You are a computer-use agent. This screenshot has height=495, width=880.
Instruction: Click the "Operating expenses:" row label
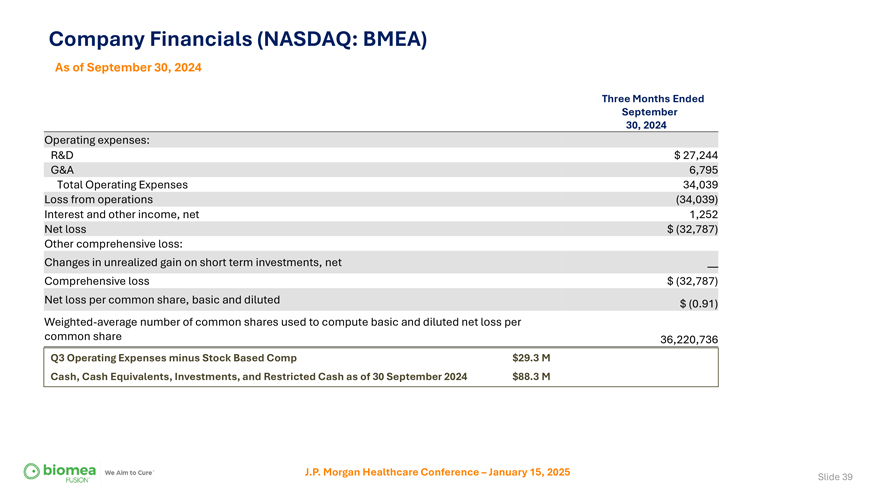point(97,140)
